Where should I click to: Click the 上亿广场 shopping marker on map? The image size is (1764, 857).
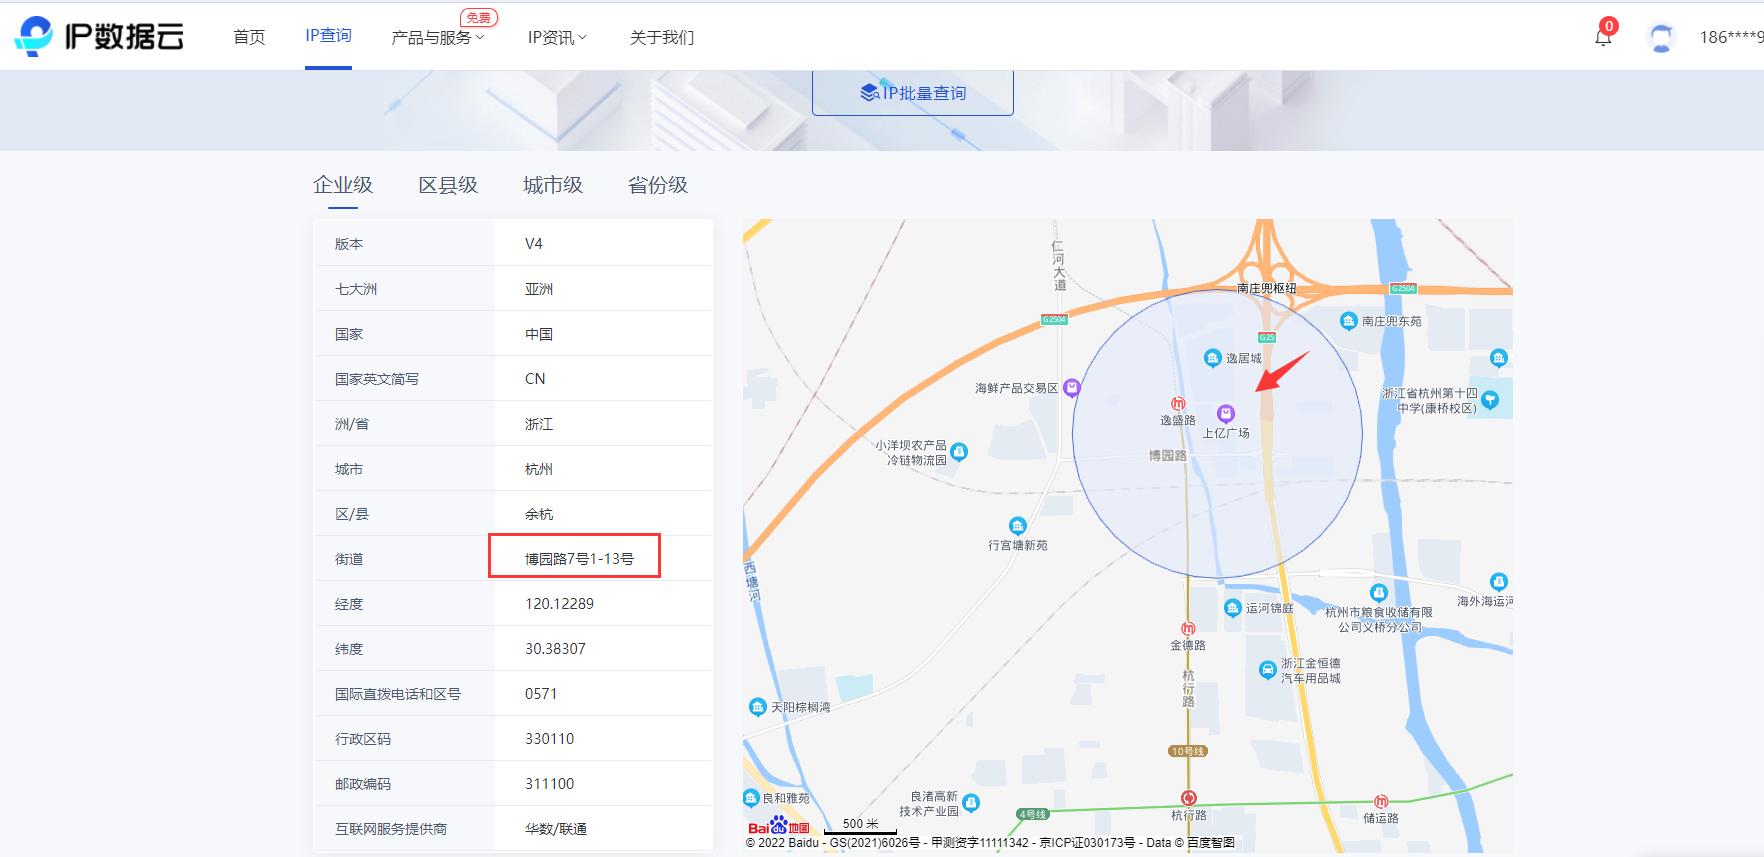tap(1226, 413)
